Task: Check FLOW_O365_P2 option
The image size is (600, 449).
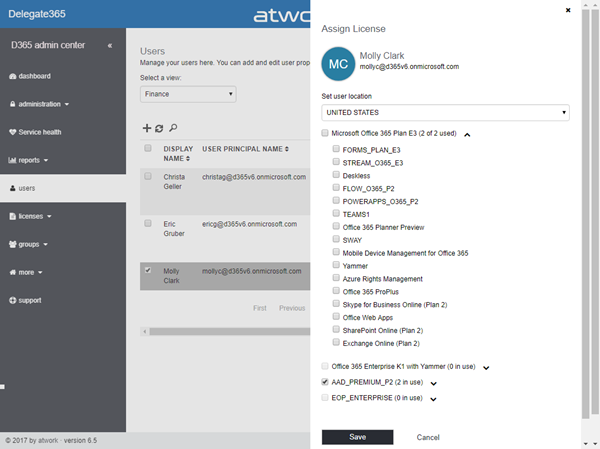Action: coord(336,187)
